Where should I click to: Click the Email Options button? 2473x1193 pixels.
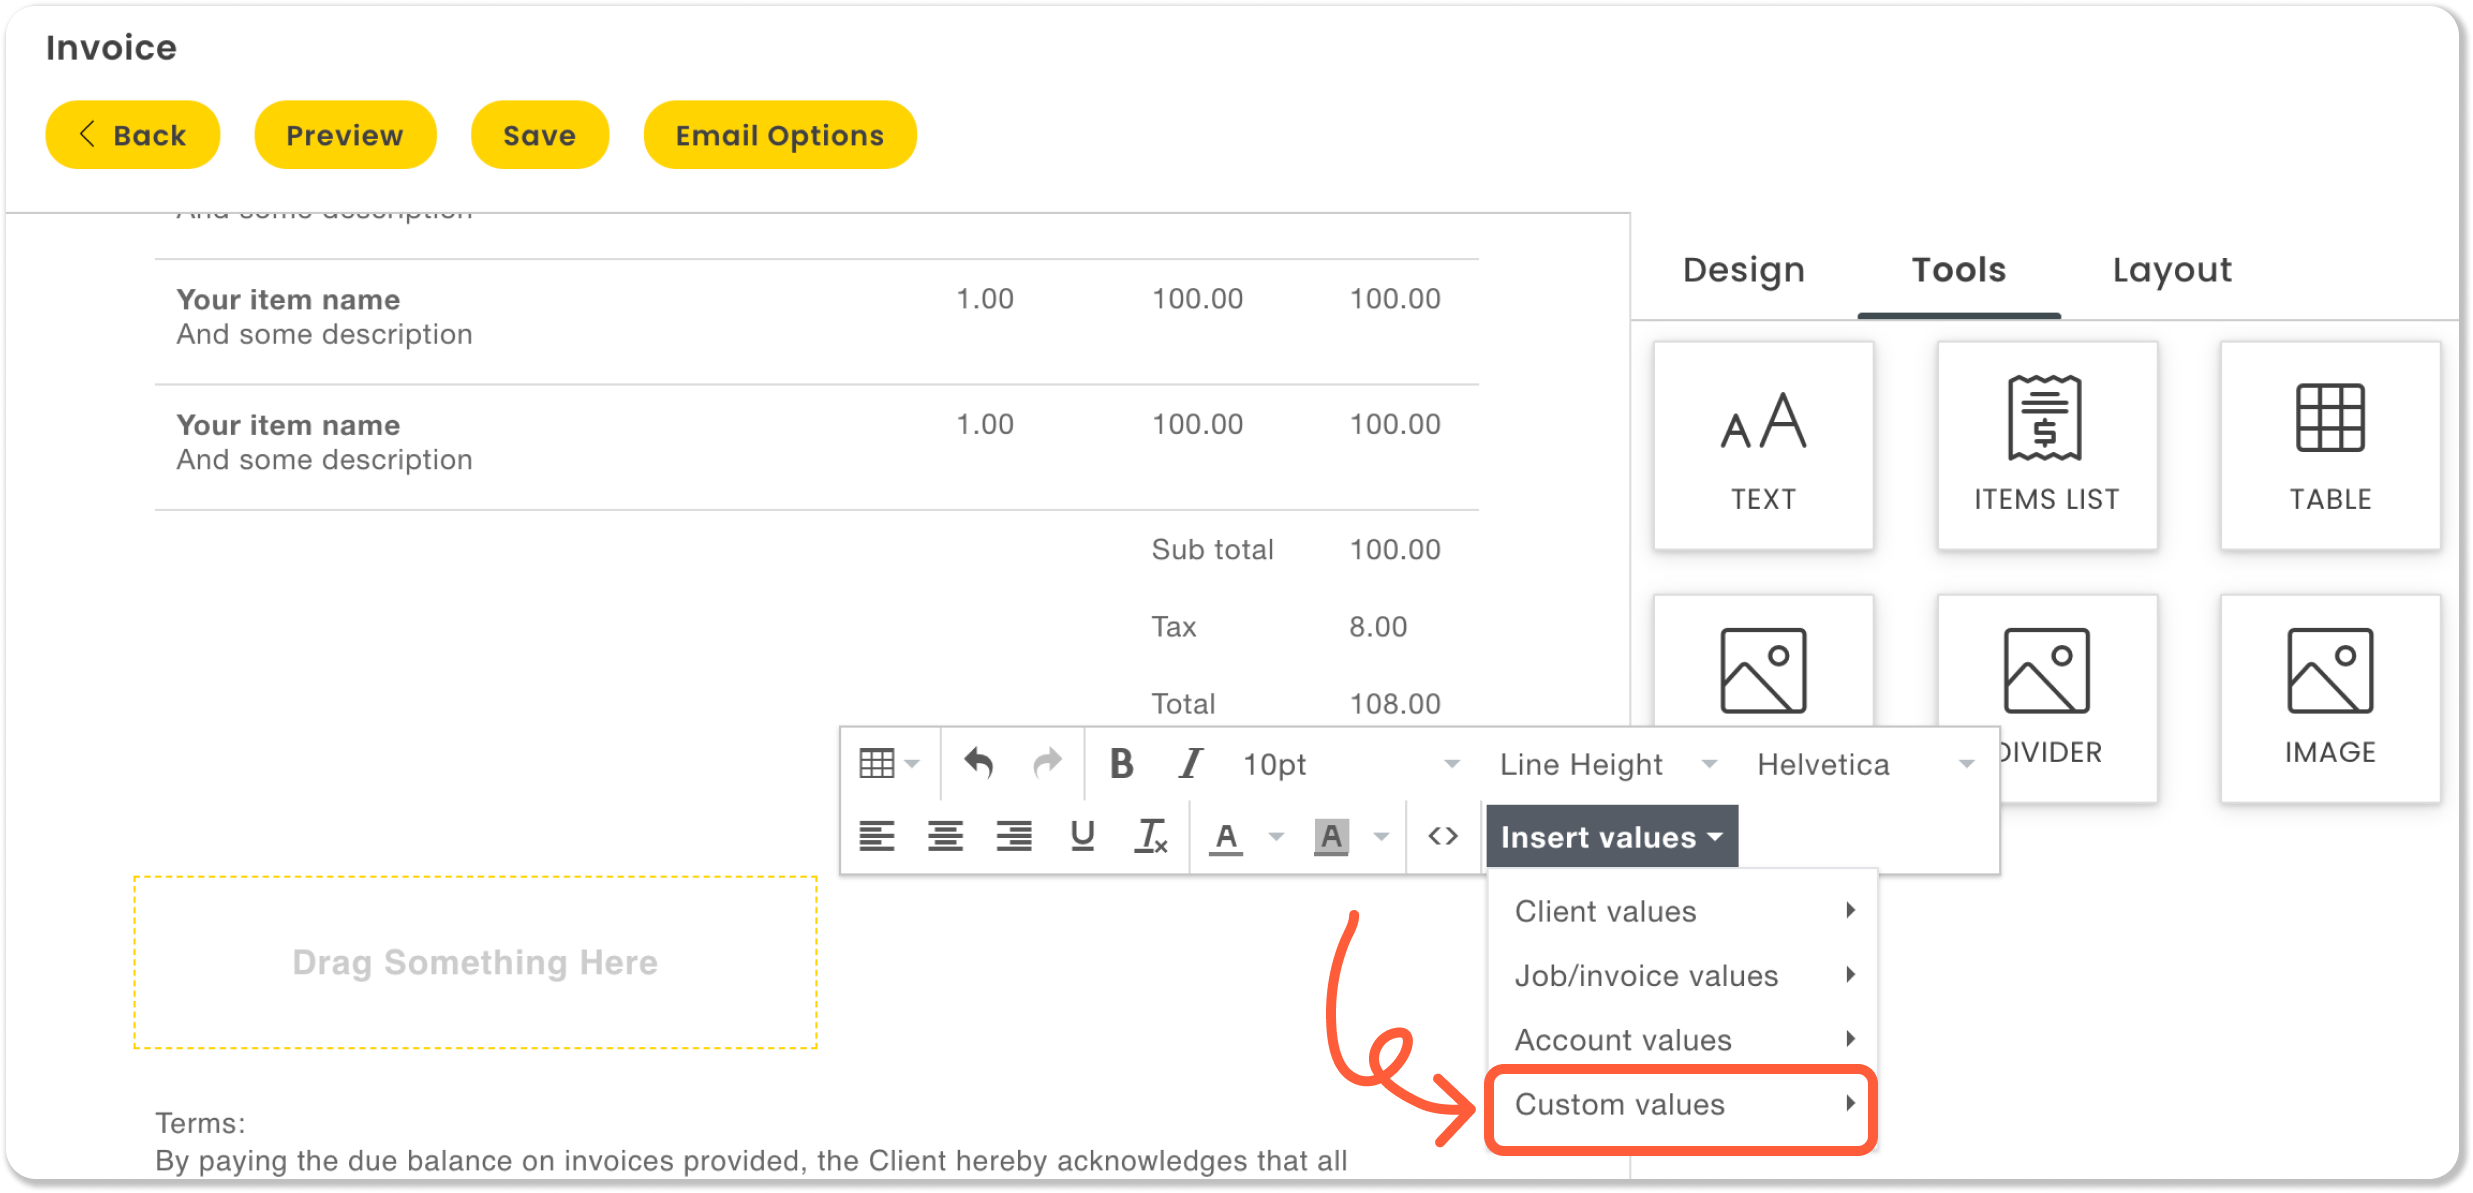tap(779, 135)
